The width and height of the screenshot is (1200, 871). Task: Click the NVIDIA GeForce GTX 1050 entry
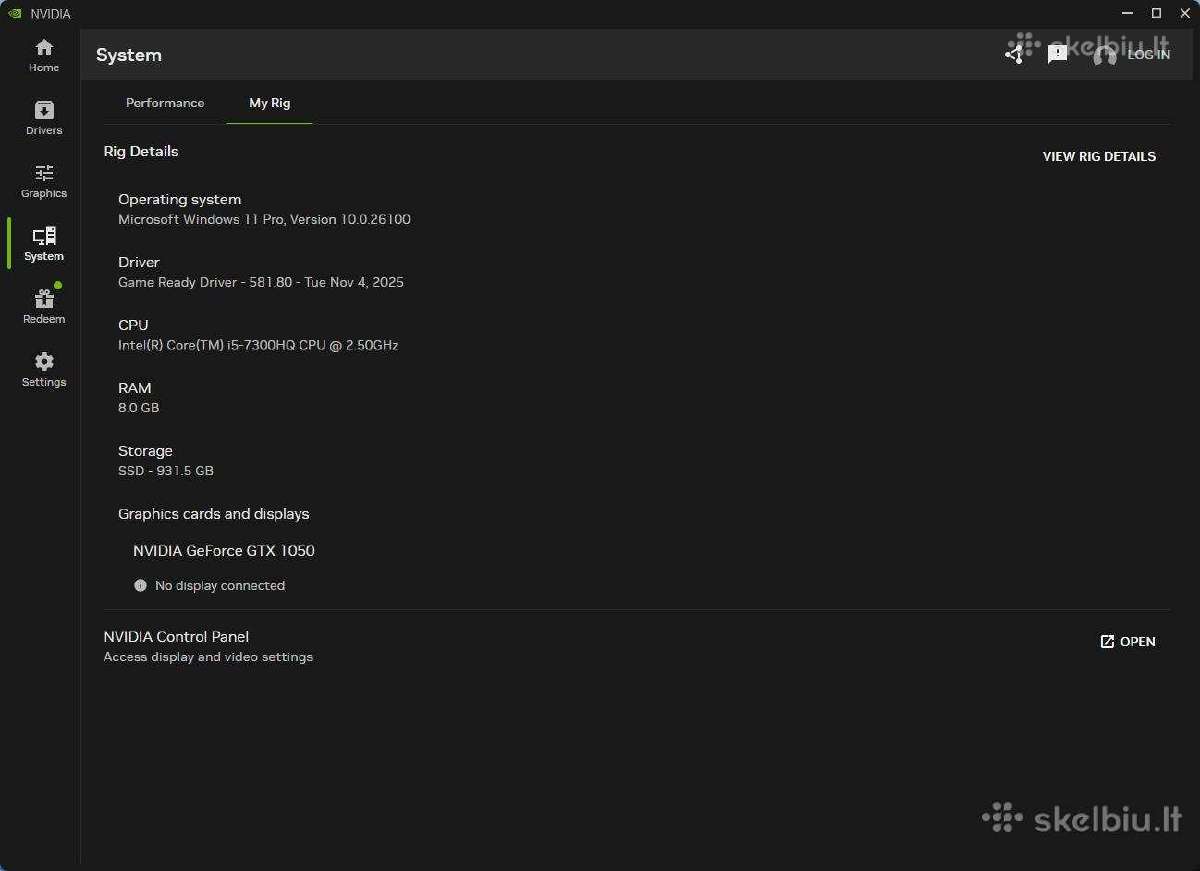pyautogui.click(x=224, y=550)
